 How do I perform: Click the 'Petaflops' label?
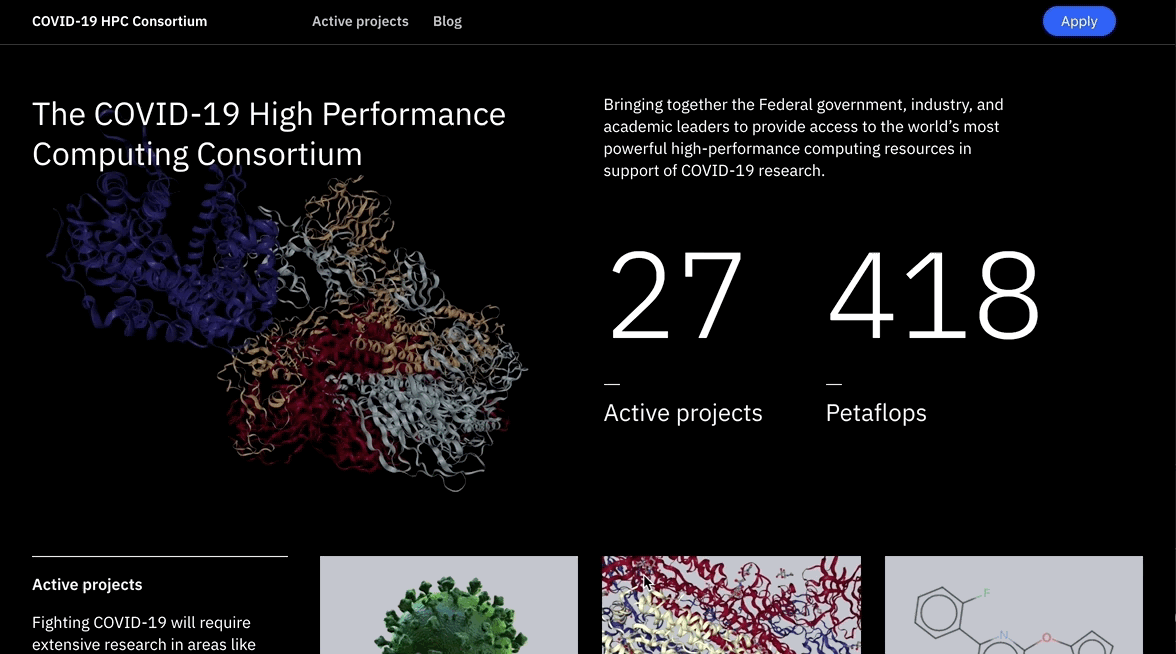[875, 412]
